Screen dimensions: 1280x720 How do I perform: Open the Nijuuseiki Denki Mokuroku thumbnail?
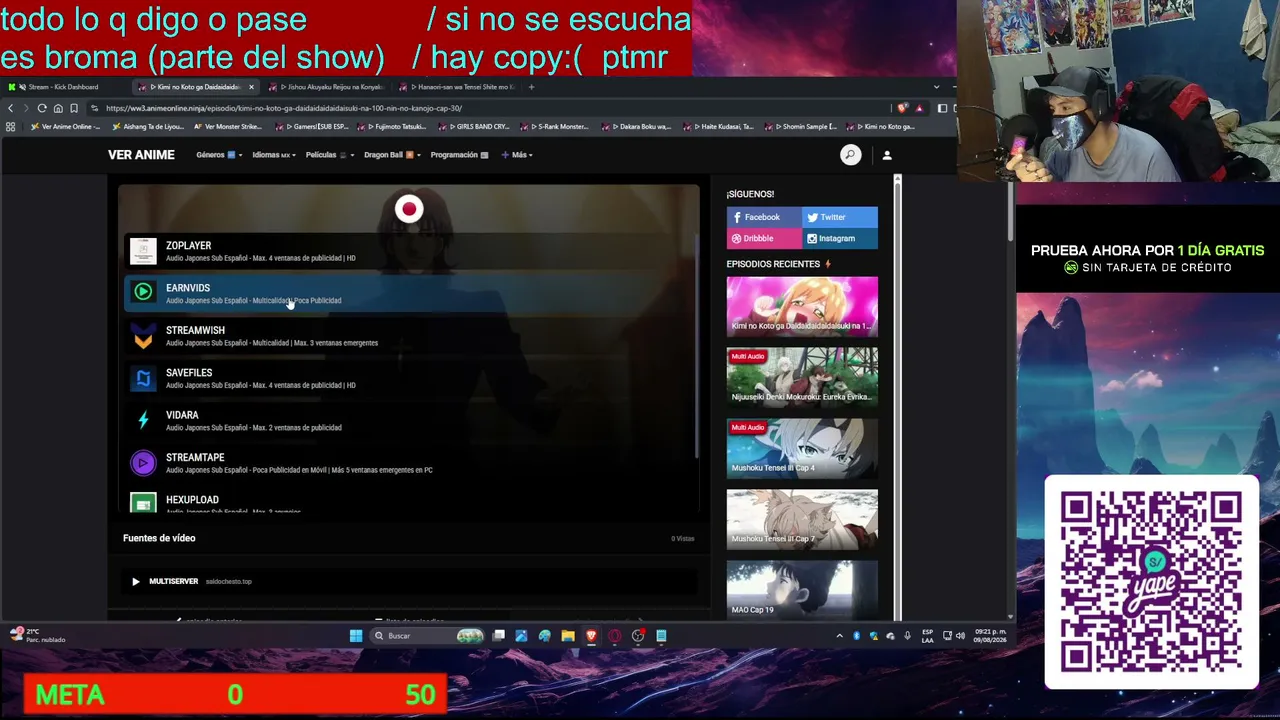point(802,376)
